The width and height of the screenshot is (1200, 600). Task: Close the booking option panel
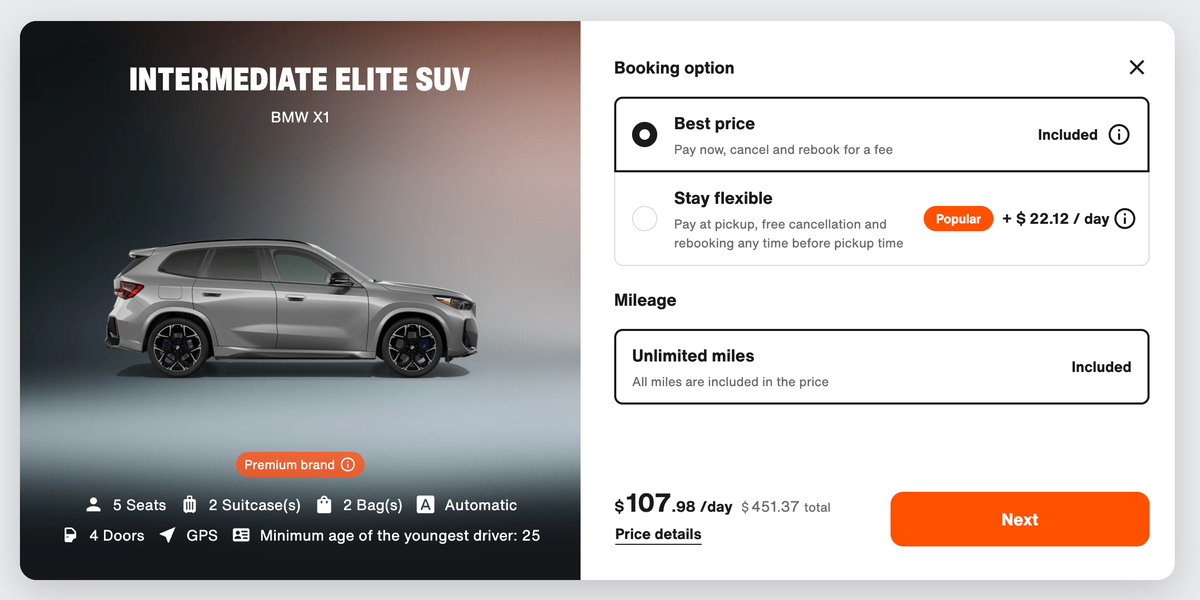pyautogui.click(x=1137, y=67)
